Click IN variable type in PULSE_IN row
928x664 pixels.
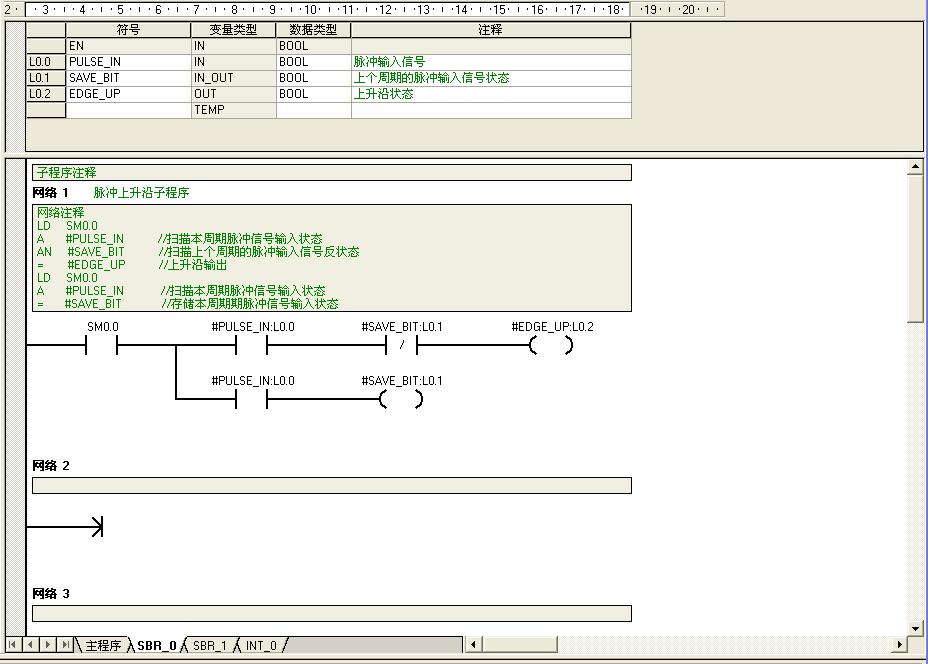(x=233, y=62)
